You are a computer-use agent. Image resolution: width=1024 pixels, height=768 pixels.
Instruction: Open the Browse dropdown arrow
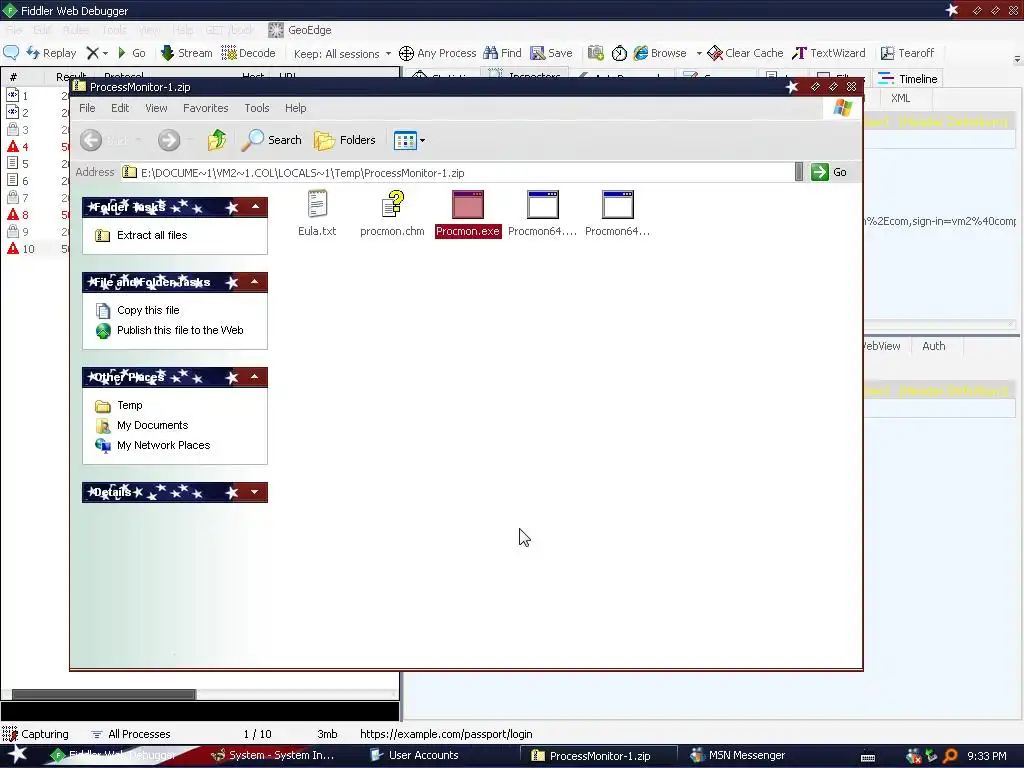point(699,53)
